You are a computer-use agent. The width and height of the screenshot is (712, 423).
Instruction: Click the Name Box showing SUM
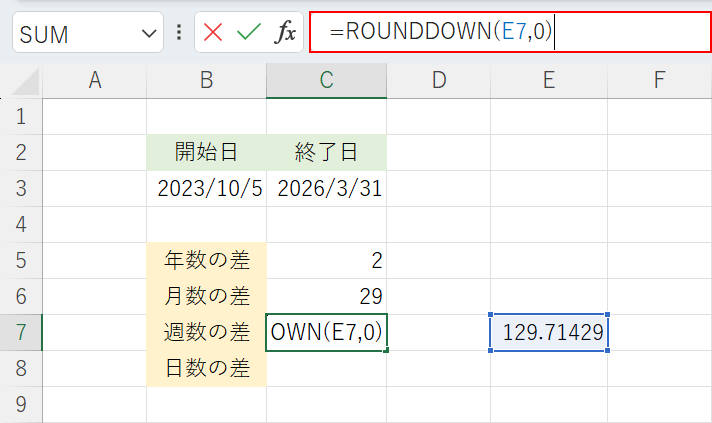click(x=75, y=34)
